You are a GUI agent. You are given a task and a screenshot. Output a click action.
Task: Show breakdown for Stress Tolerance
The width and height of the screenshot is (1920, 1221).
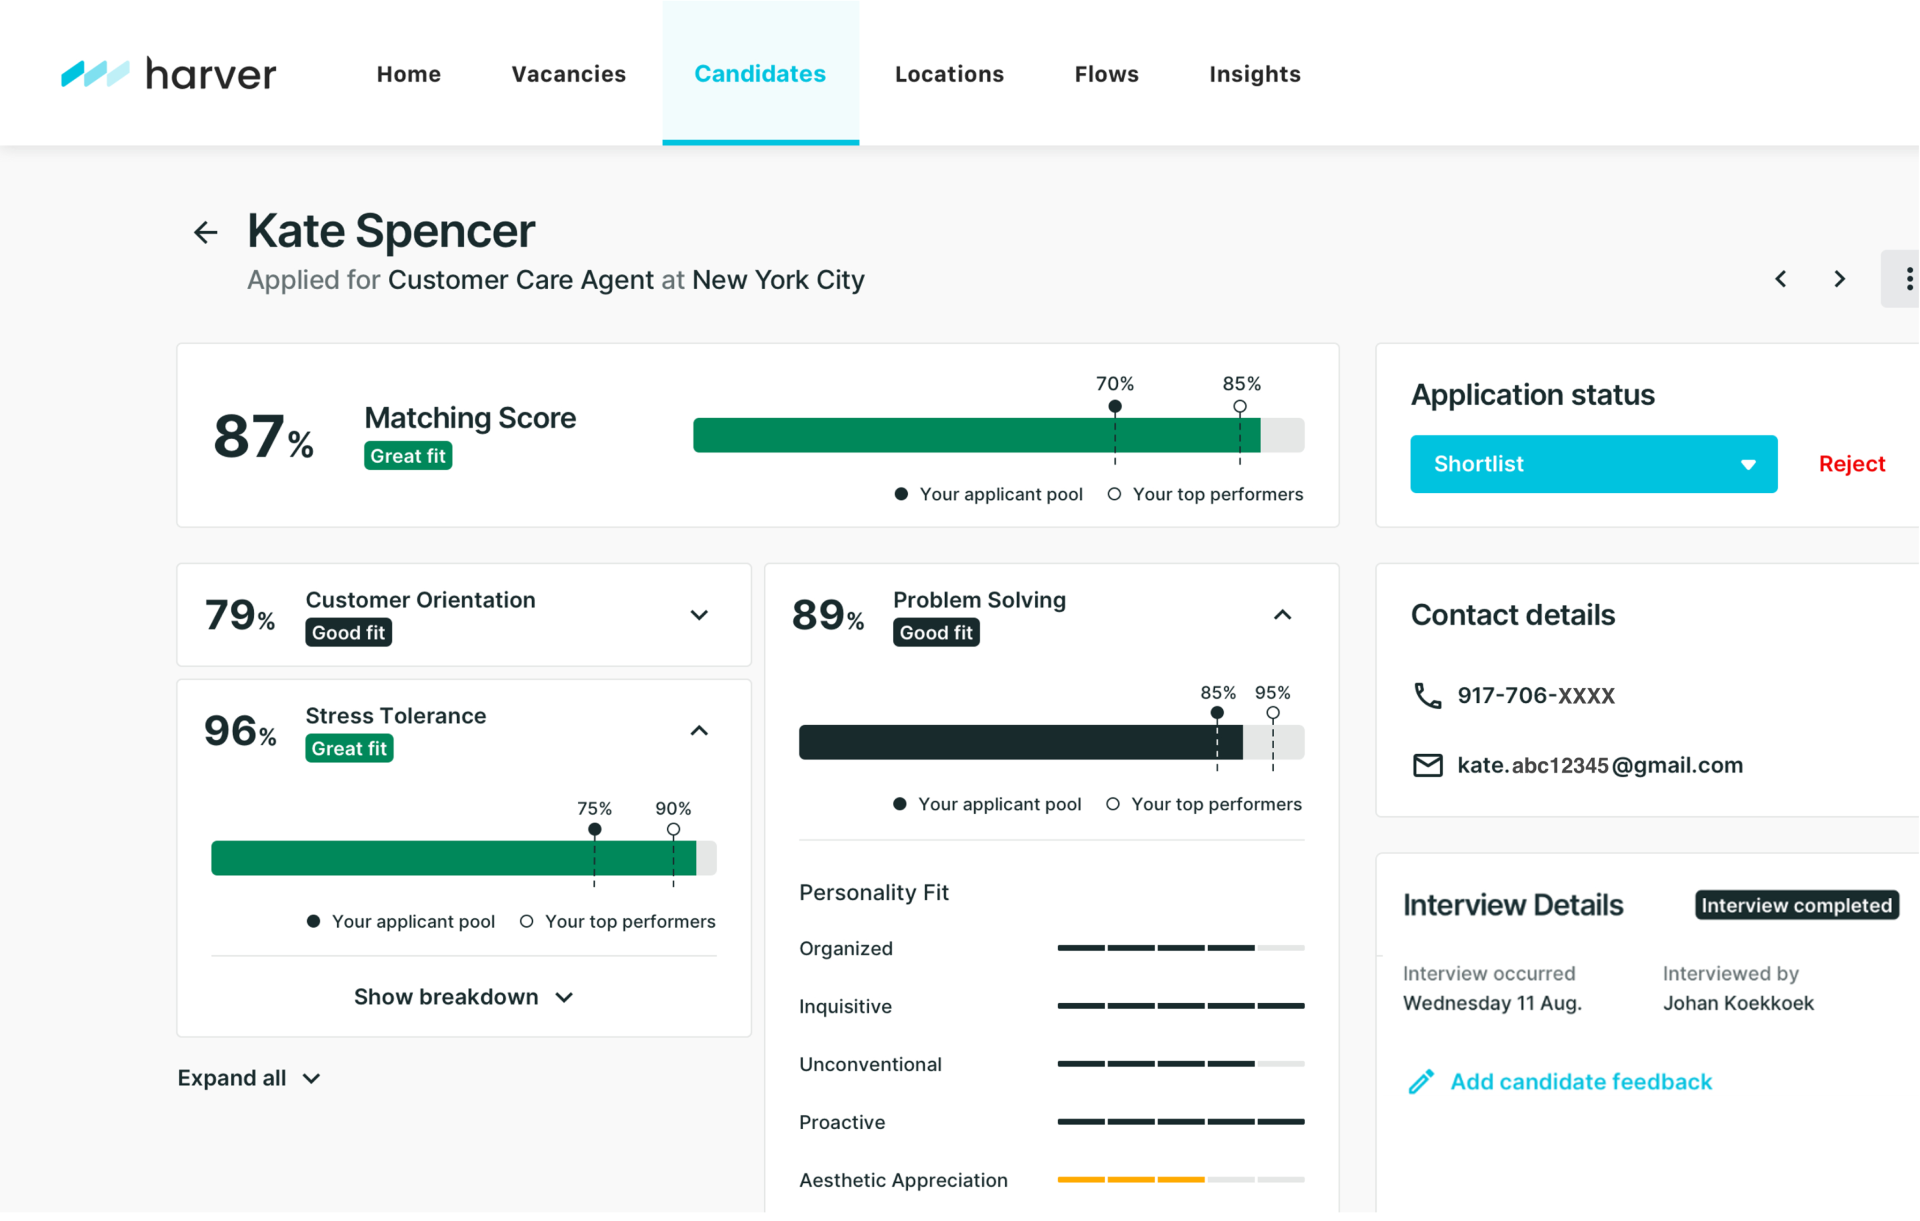[x=463, y=997]
